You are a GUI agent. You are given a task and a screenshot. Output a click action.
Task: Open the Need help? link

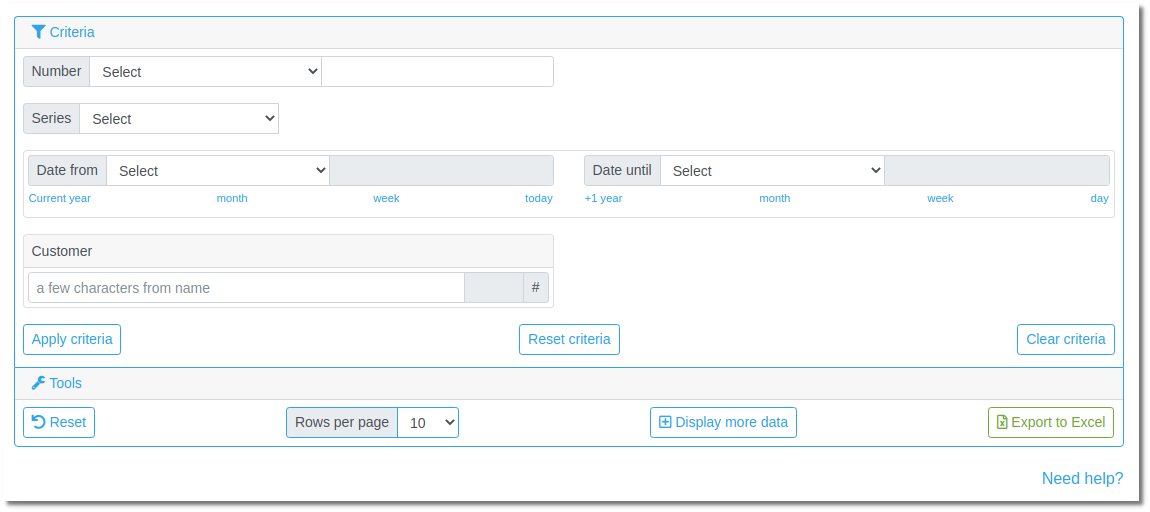click(1083, 478)
